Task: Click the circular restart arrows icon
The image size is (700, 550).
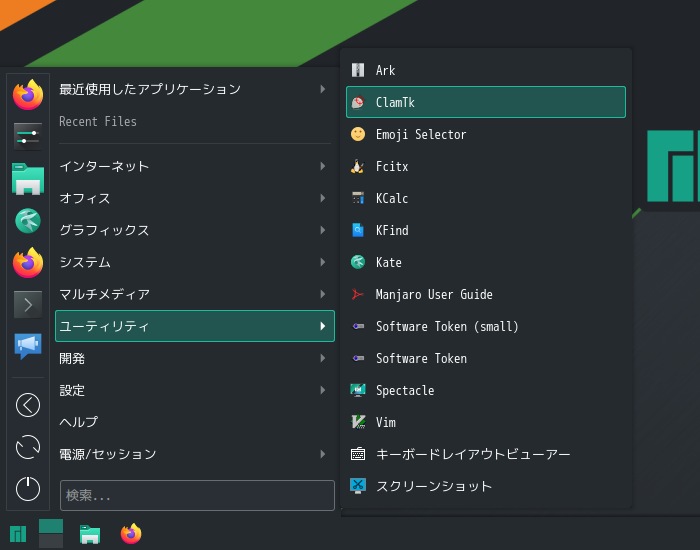Action: (28, 447)
